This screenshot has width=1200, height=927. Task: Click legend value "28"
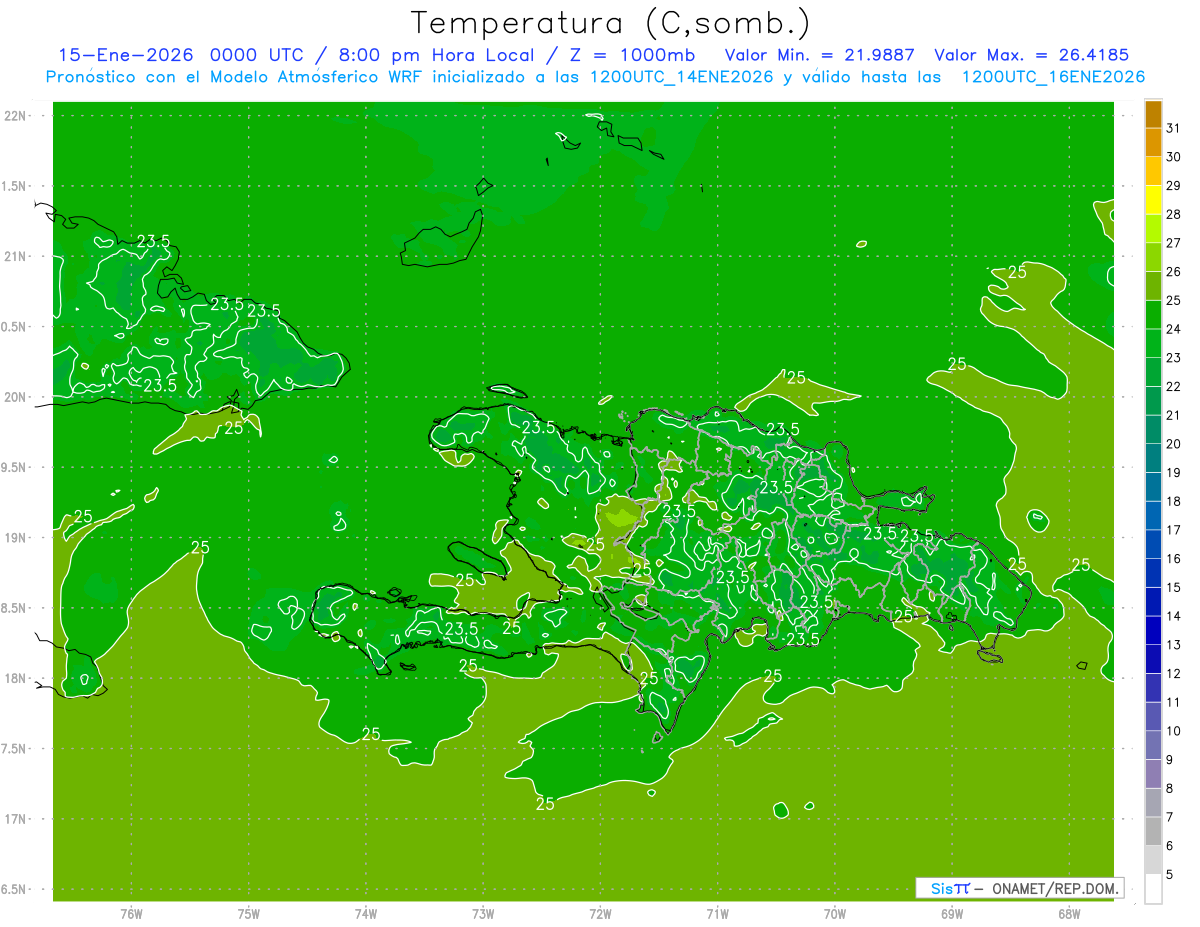1173,214
